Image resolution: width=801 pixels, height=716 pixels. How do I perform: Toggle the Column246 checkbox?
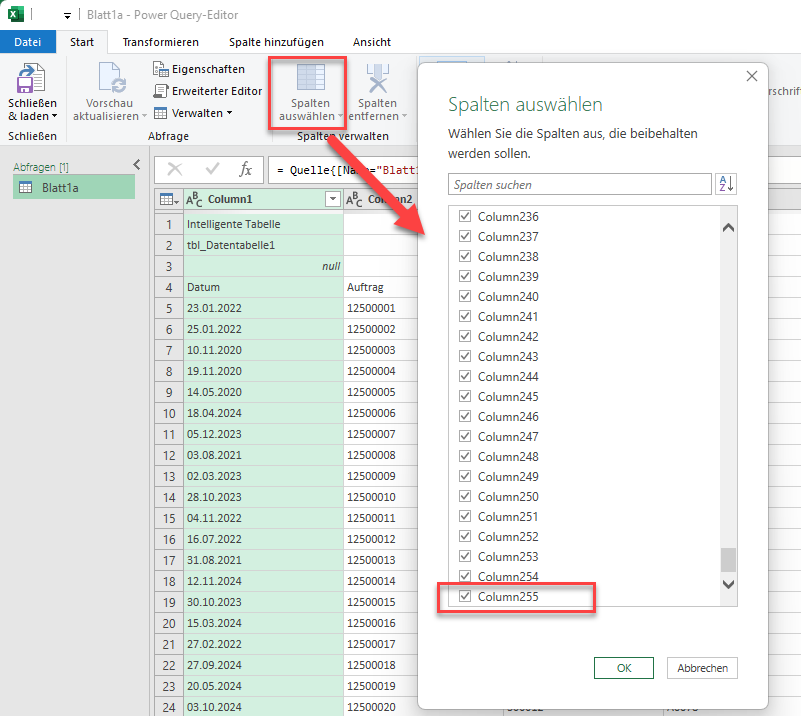click(465, 416)
